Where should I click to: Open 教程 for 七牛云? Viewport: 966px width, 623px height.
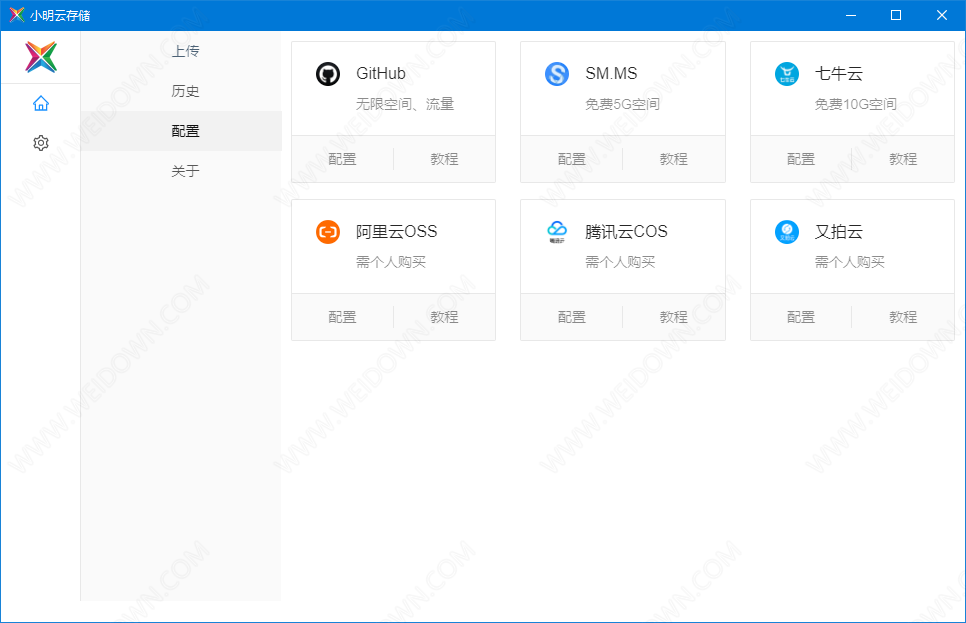(x=903, y=159)
